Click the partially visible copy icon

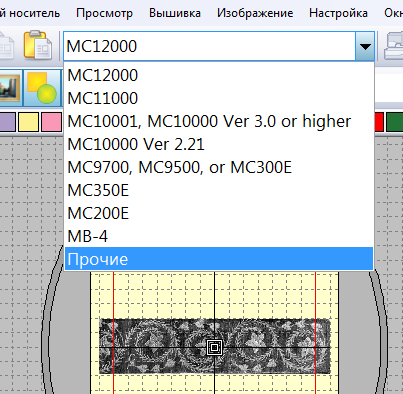click(6, 46)
